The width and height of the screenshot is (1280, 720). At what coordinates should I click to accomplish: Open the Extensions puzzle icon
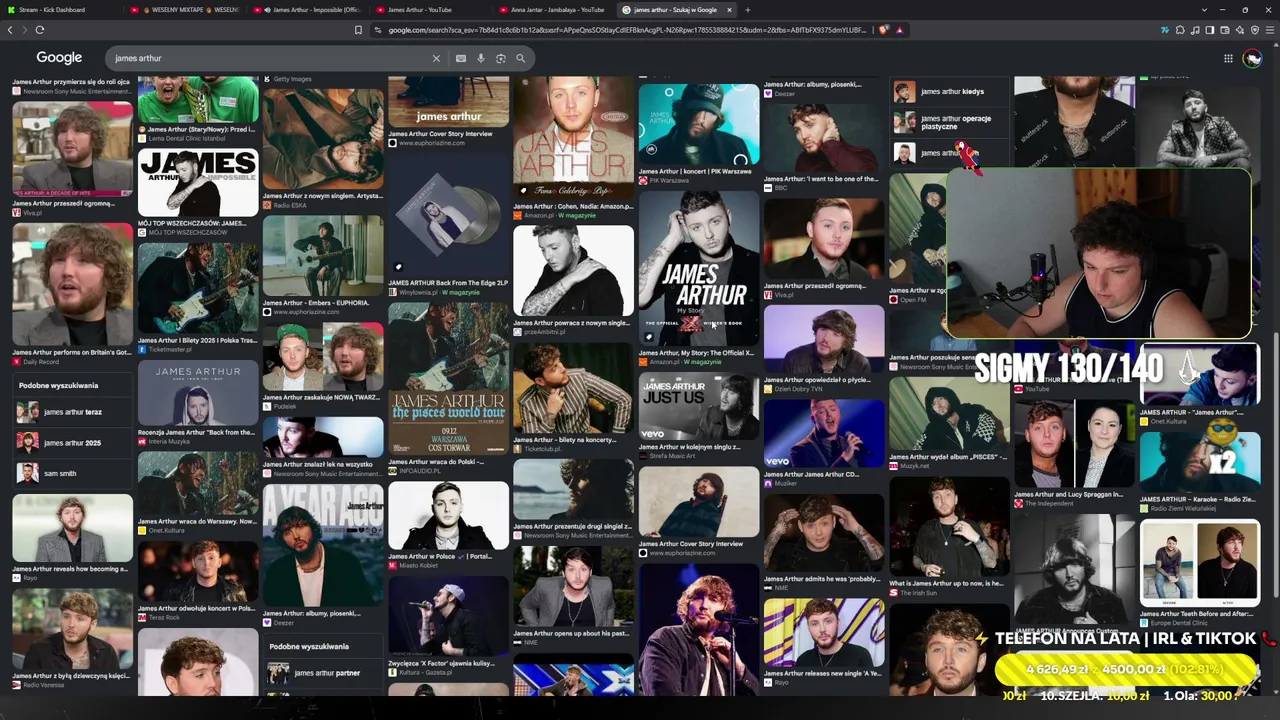point(1180,30)
